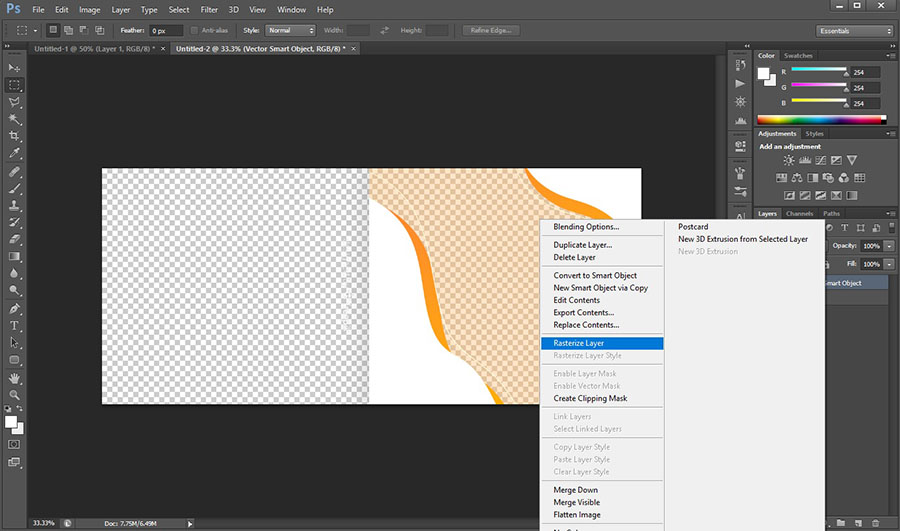The image size is (900, 531).
Task: Click the Refine Edge button
Action: click(491, 30)
